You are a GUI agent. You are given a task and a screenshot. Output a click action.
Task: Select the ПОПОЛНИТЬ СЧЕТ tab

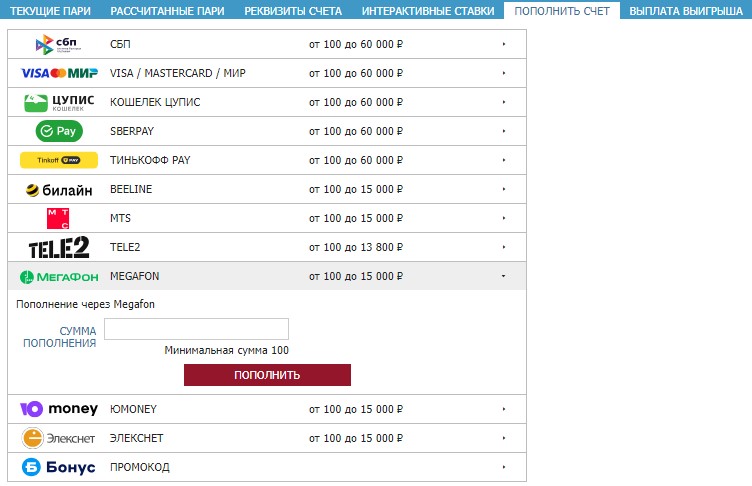coord(562,11)
